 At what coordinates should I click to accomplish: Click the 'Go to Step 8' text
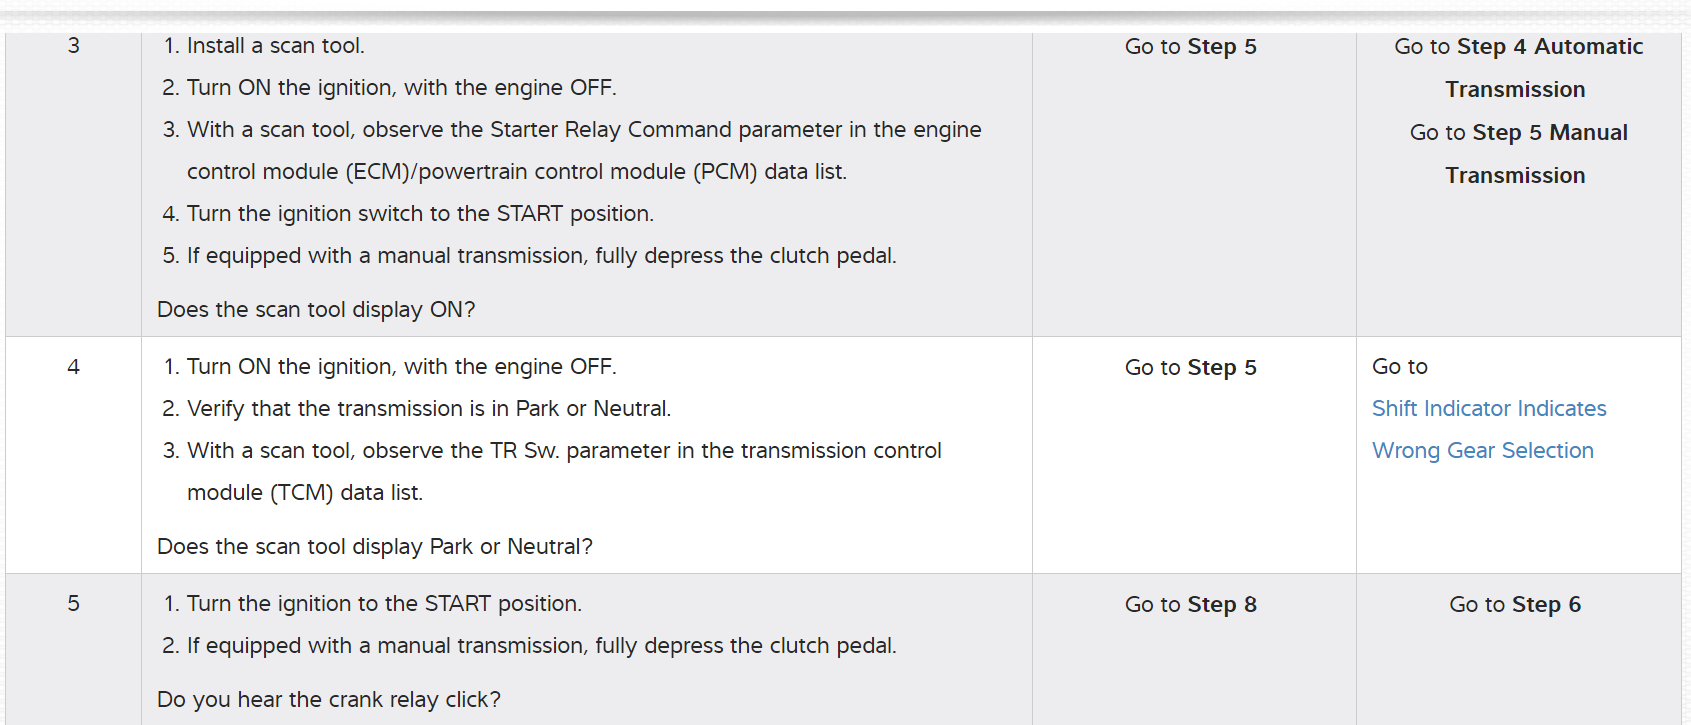pos(1190,605)
